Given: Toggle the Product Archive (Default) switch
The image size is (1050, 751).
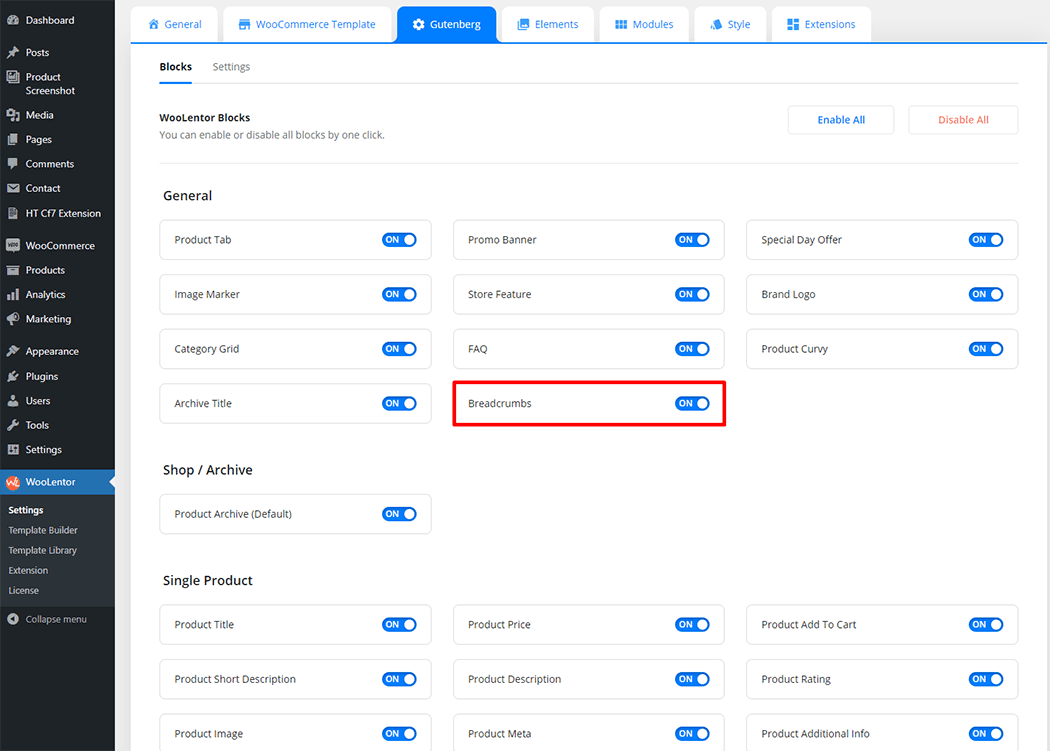Looking at the screenshot, I should click(x=399, y=514).
